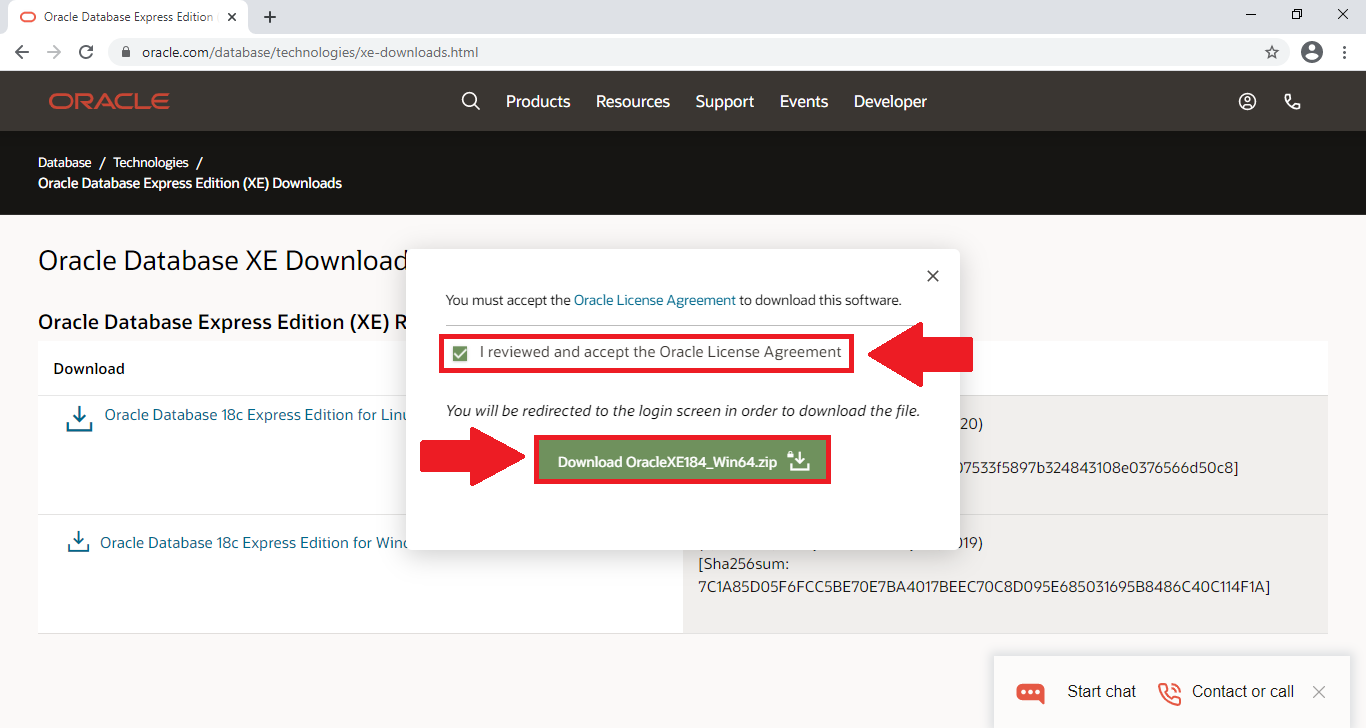
Task: Close the license agreement dialog
Action: pos(933,276)
